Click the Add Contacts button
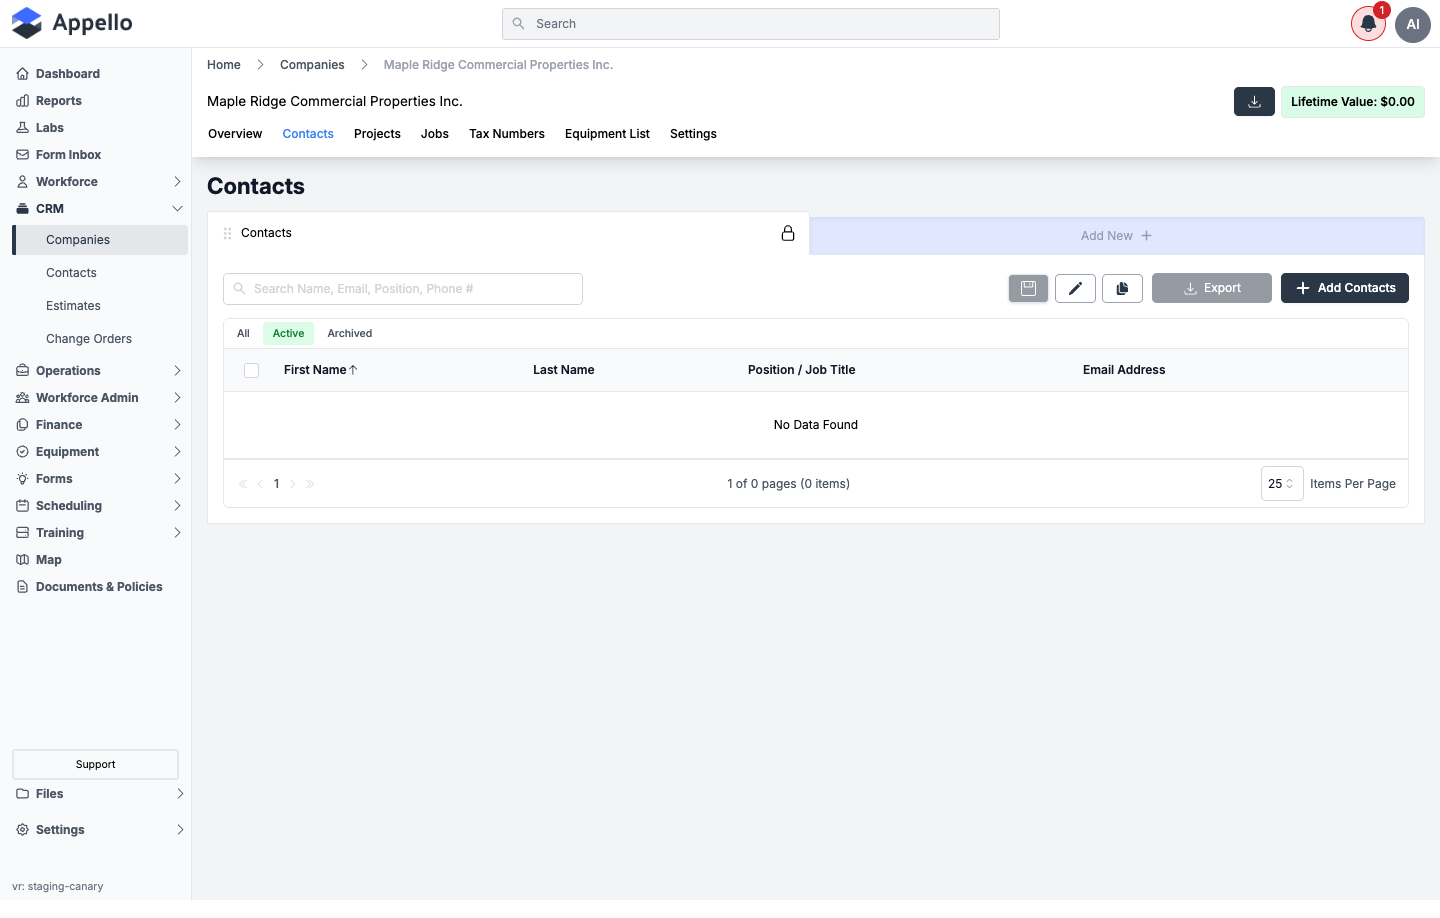 pyautogui.click(x=1345, y=288)
